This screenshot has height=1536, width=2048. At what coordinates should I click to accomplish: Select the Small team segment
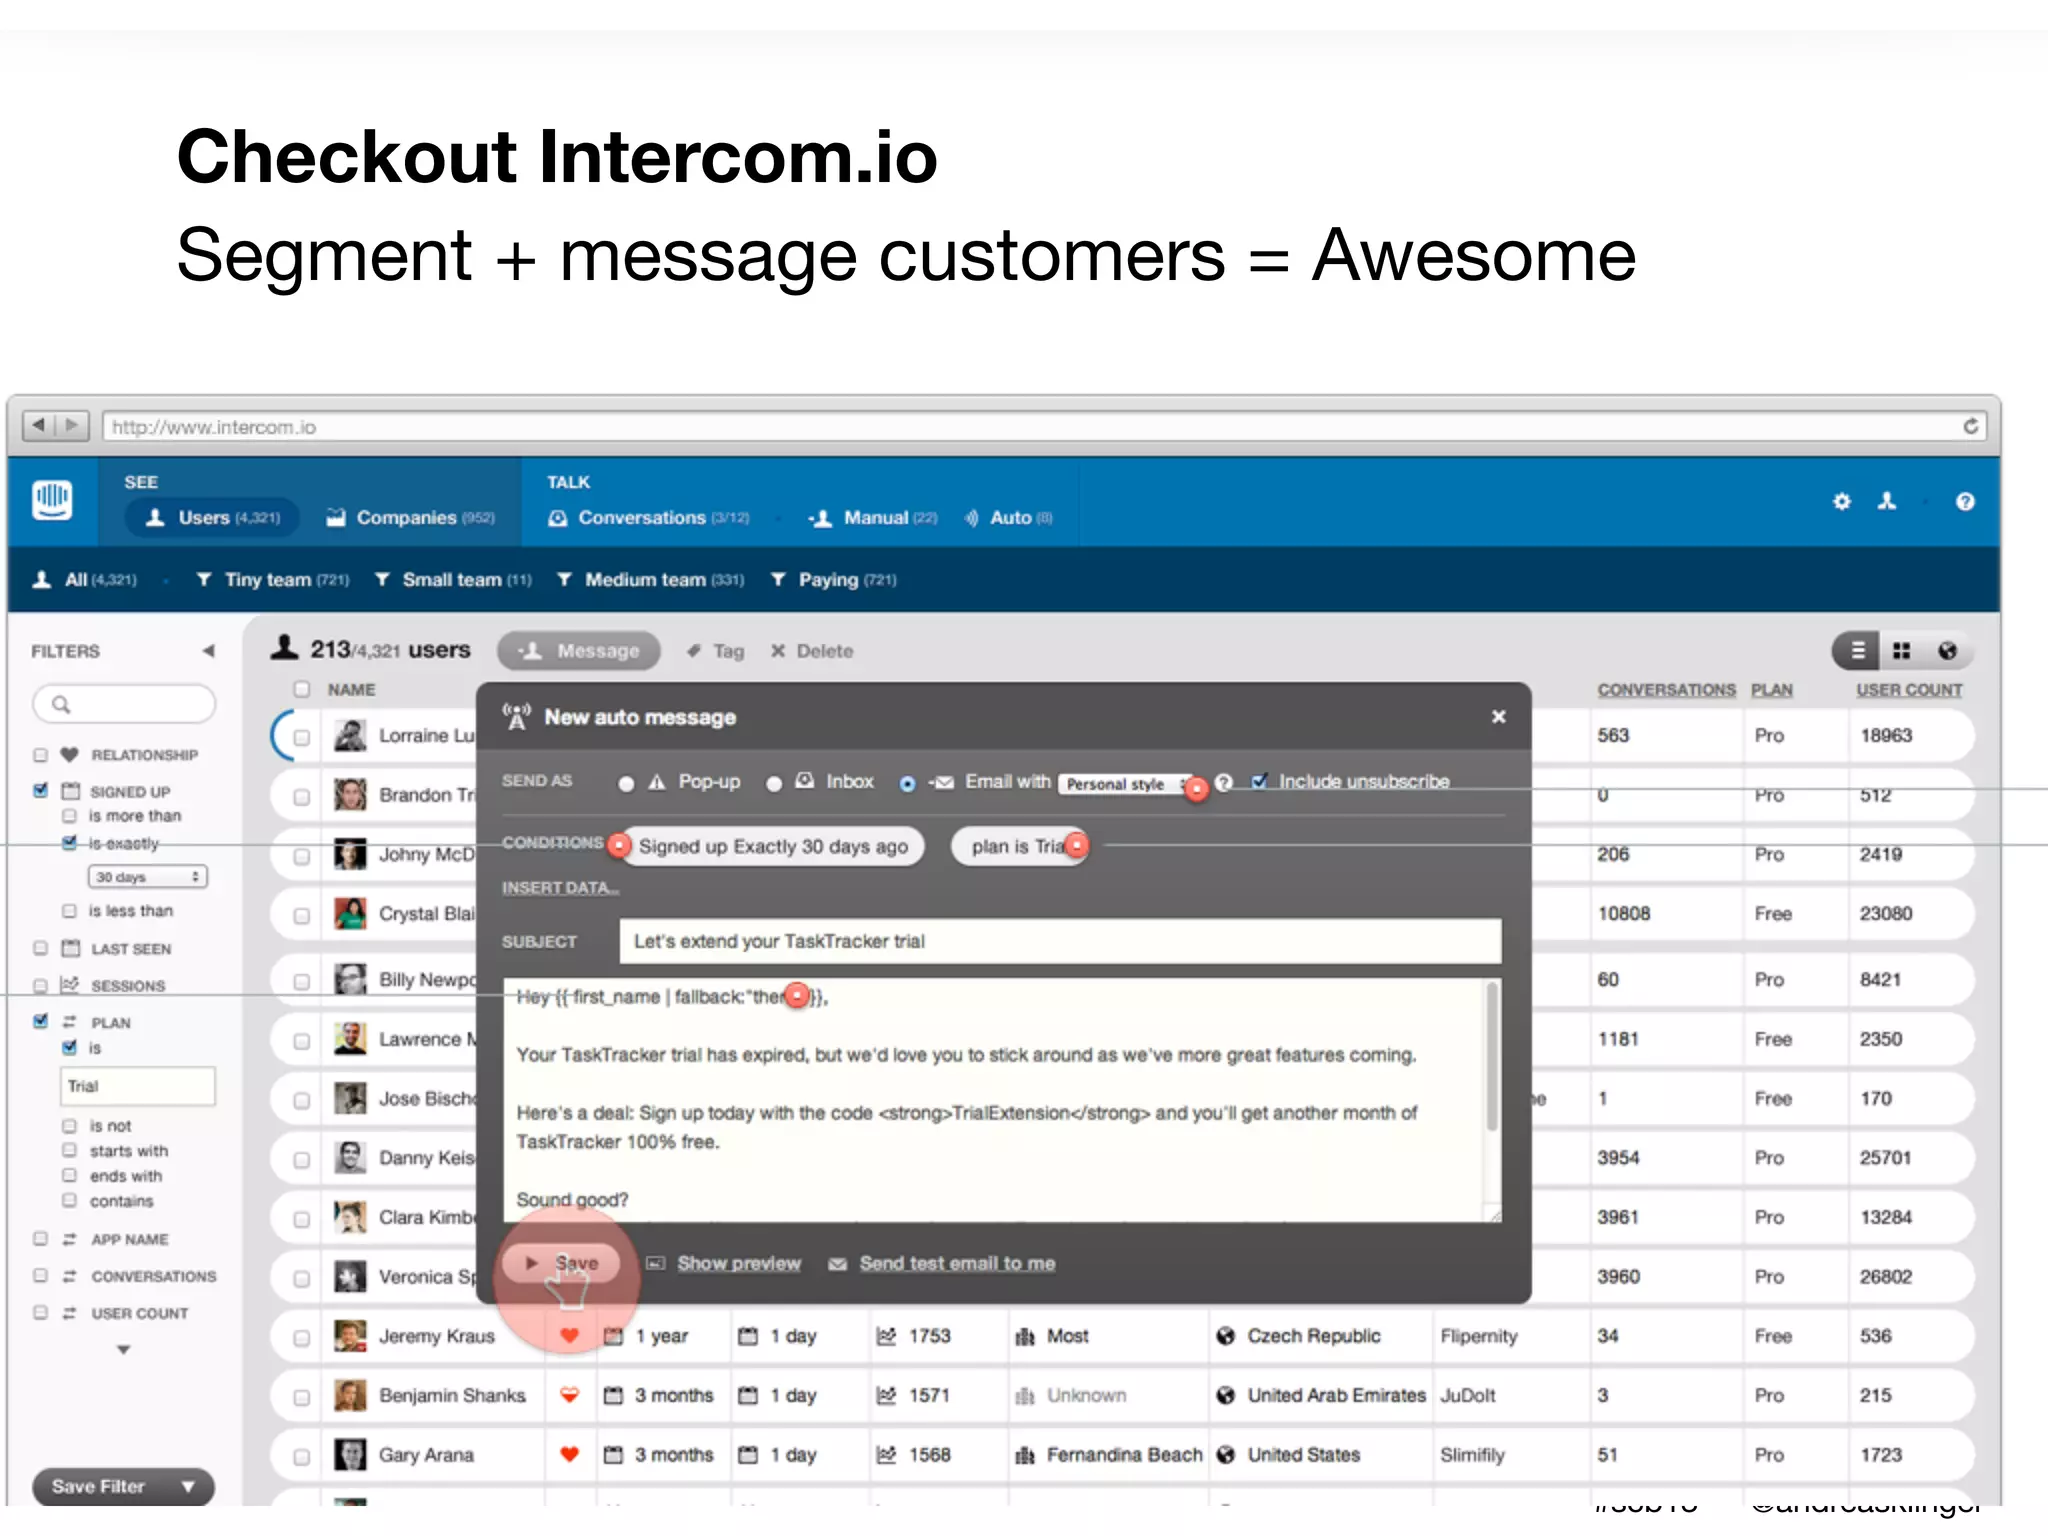pos(452,580)
